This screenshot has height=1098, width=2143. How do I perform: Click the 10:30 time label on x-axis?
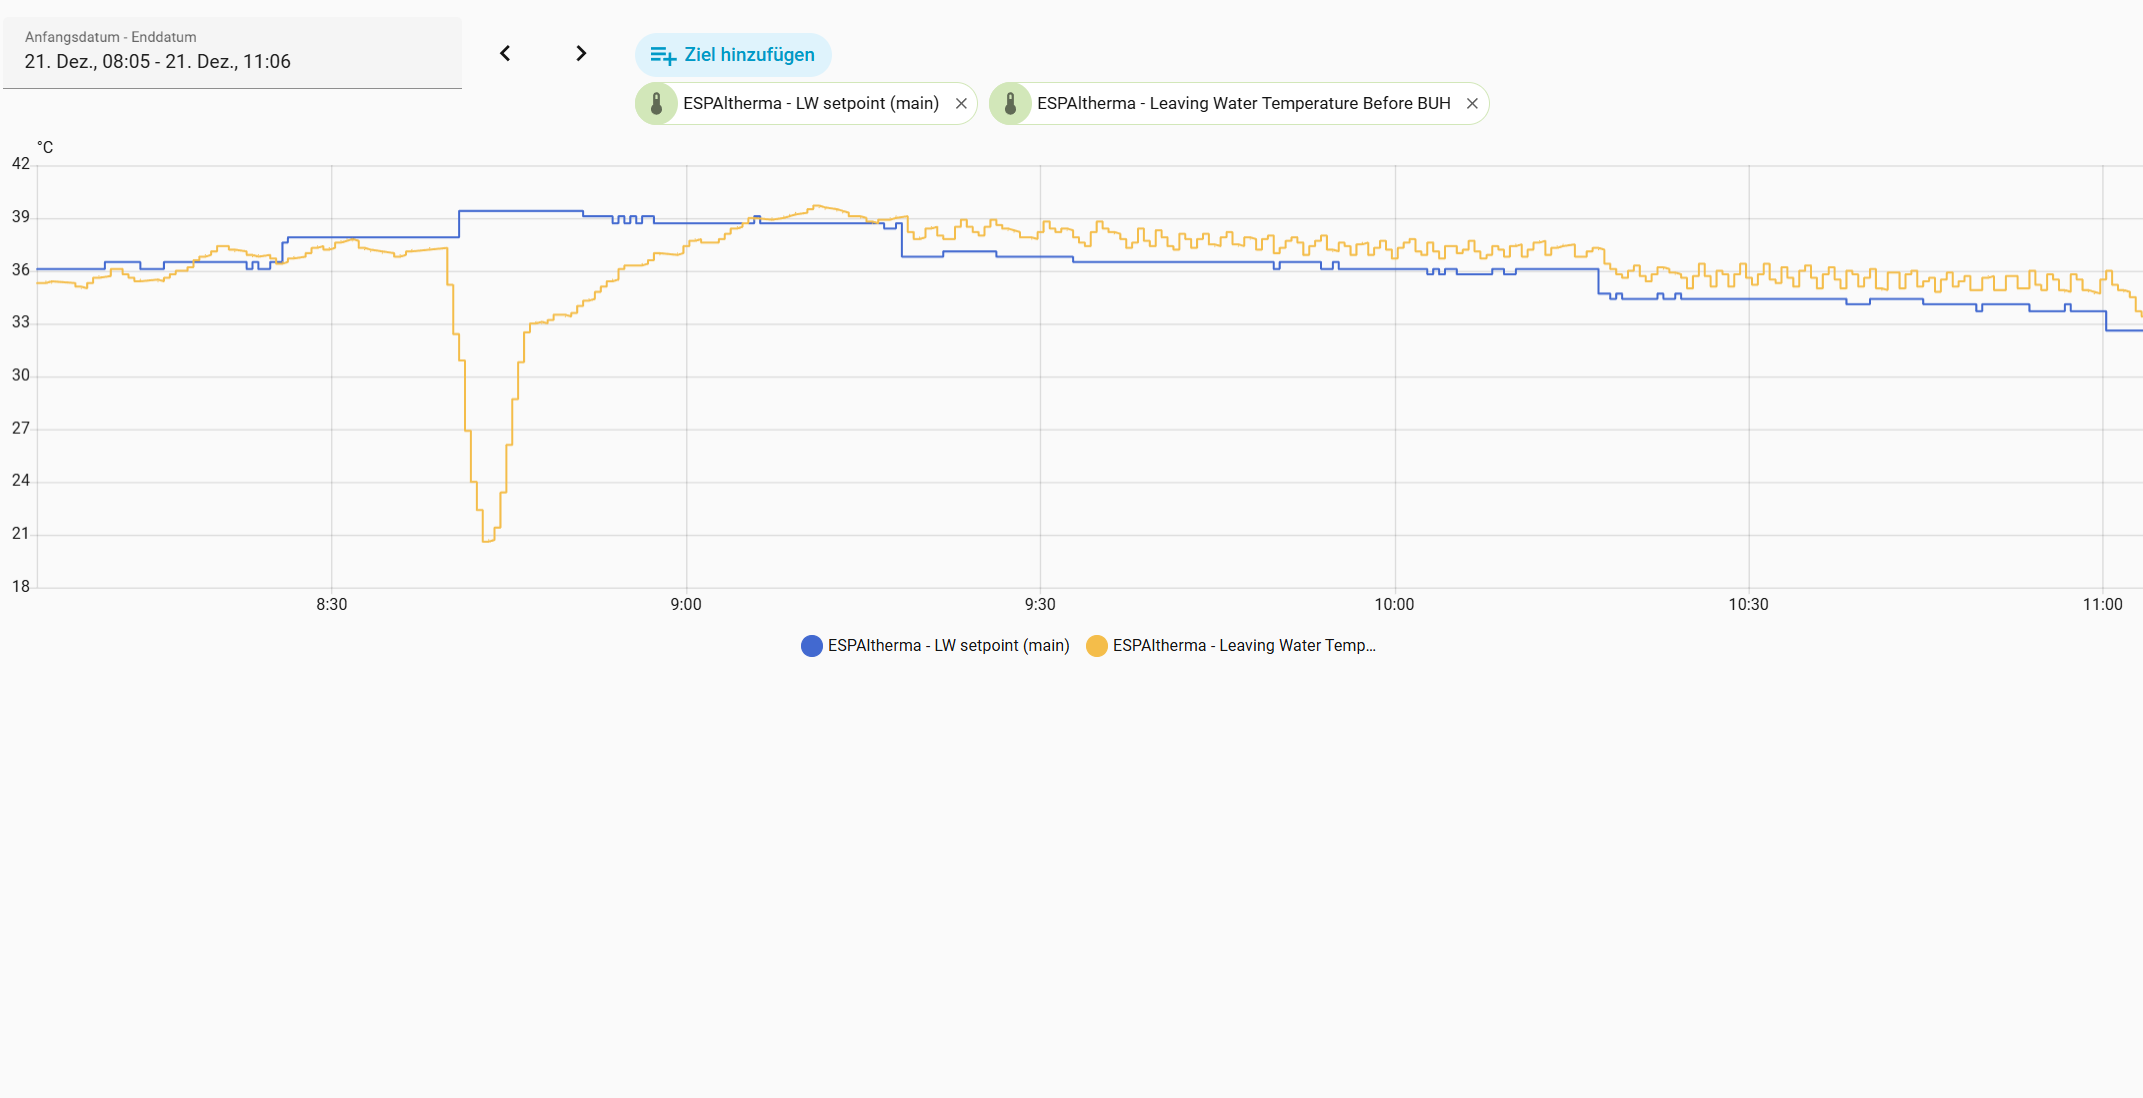(x=1748, y=605)
